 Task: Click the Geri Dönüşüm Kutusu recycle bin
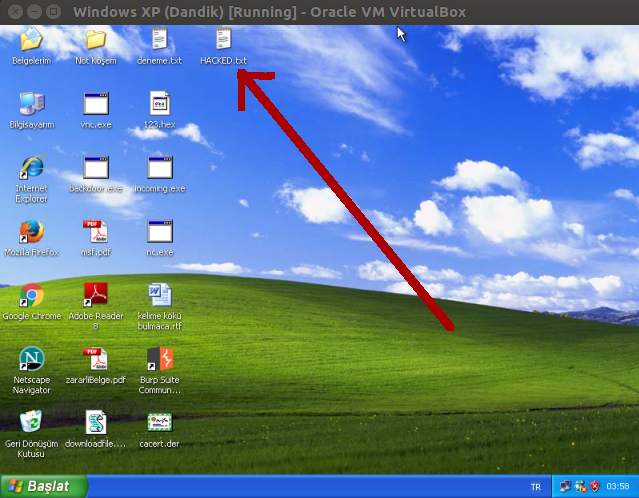click(x=31, y=422)
